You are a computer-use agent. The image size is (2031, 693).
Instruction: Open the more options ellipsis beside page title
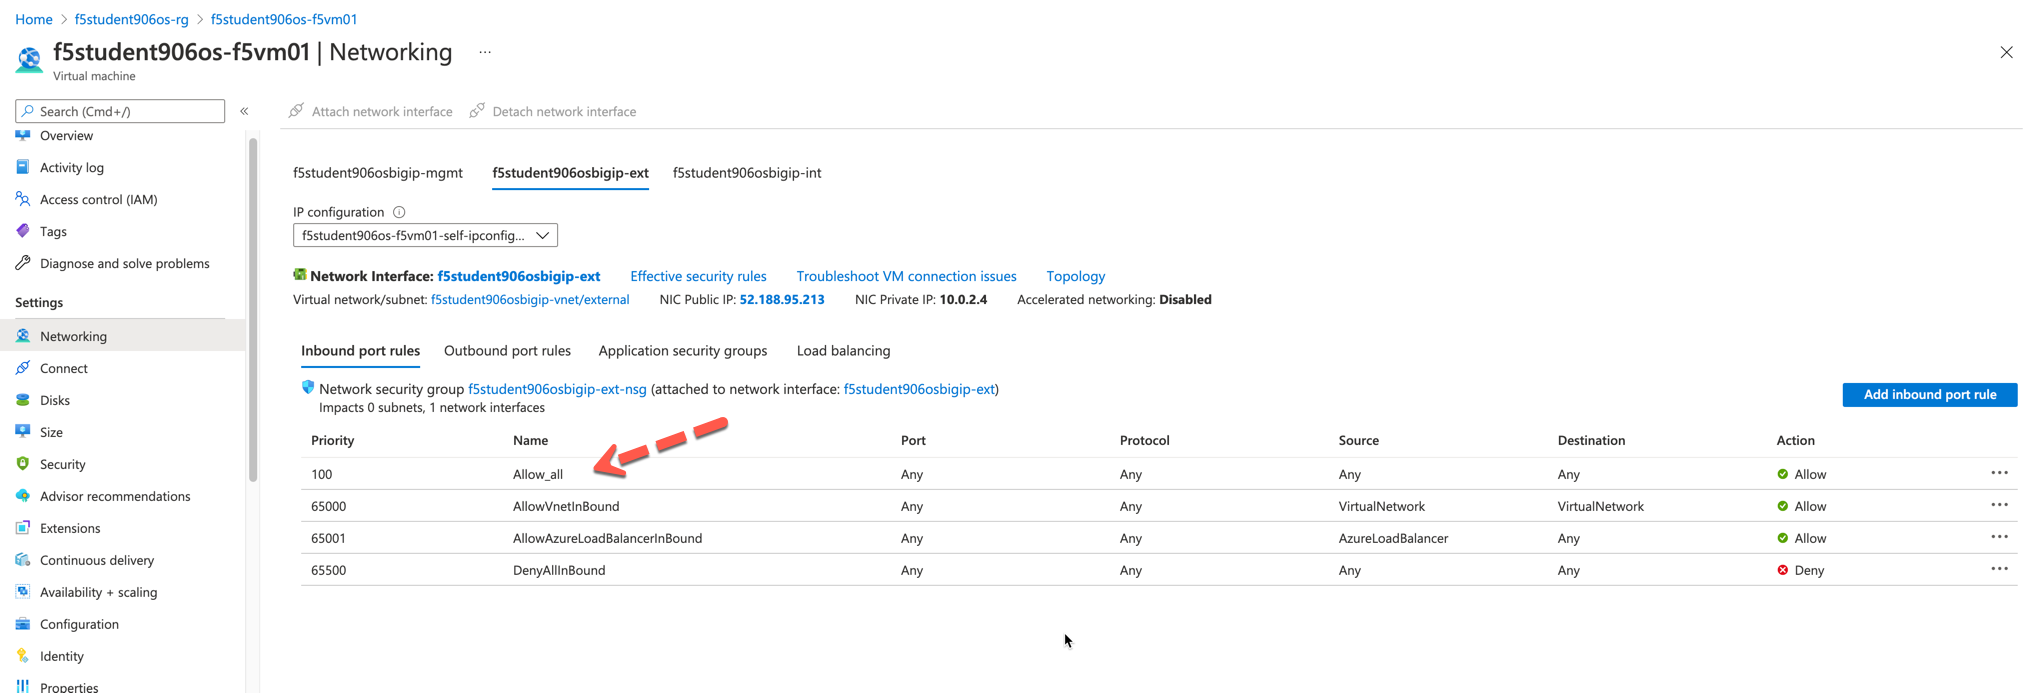pos(485,52)
